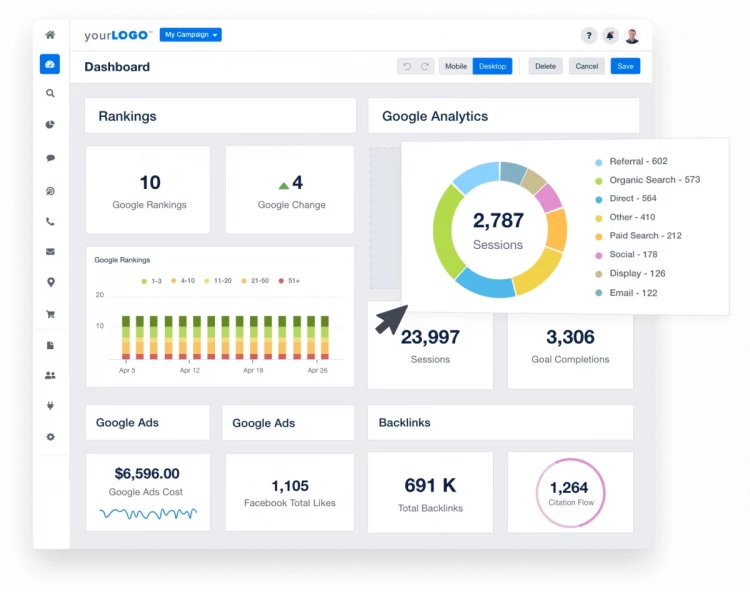750x592 pixels.
Task: Select the Dashboard gauge sidebar icon
Action: point(50,64)
